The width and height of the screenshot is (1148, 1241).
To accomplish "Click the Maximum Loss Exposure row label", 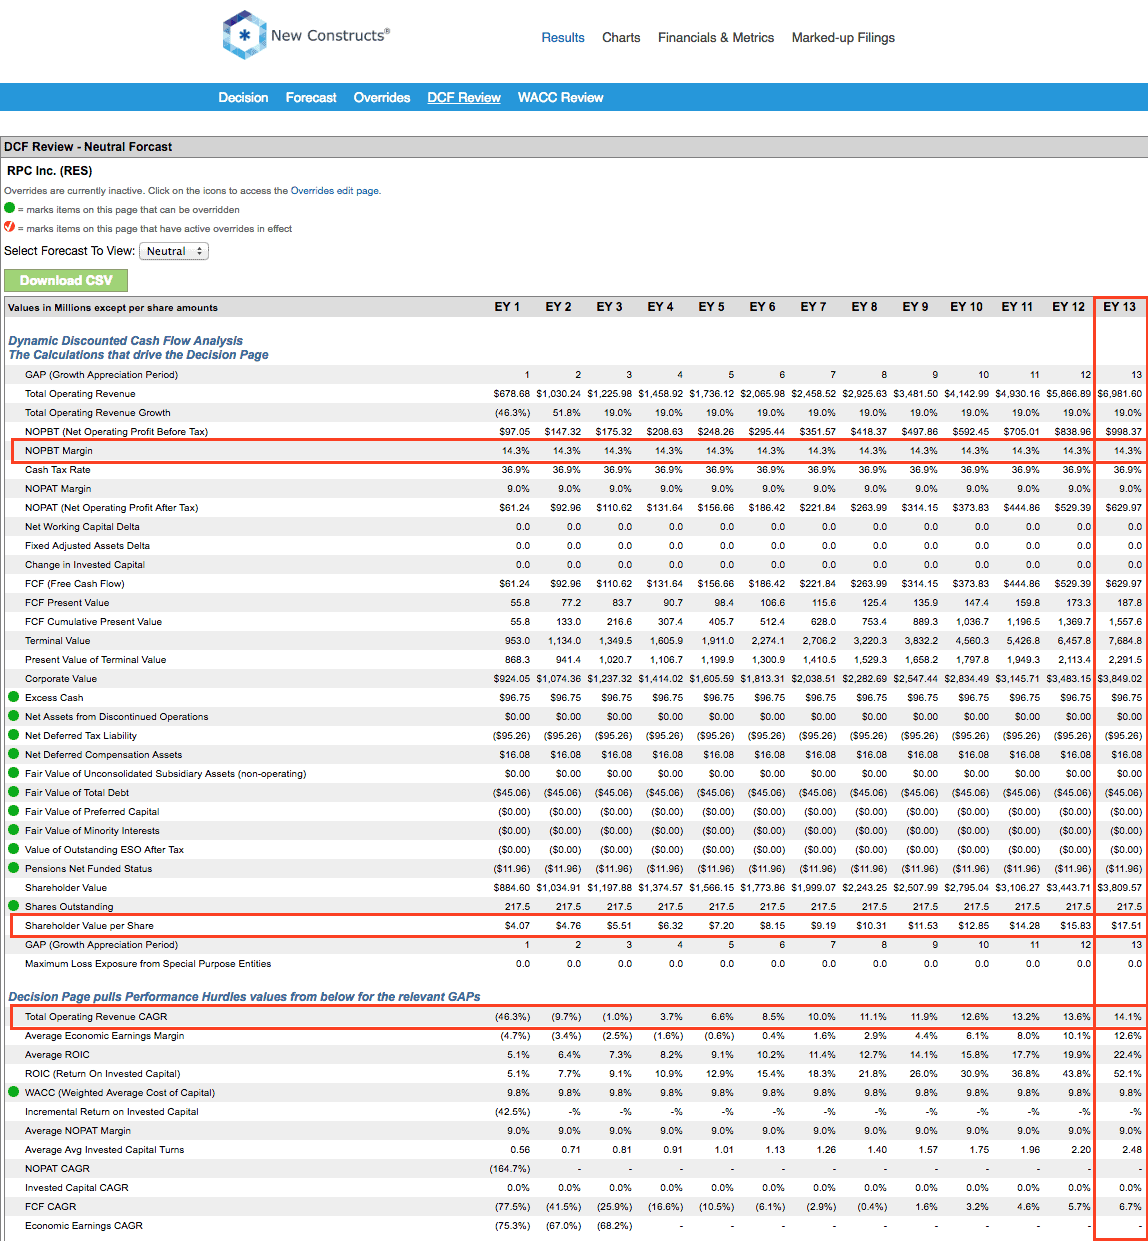I will [x=148, y=963].
